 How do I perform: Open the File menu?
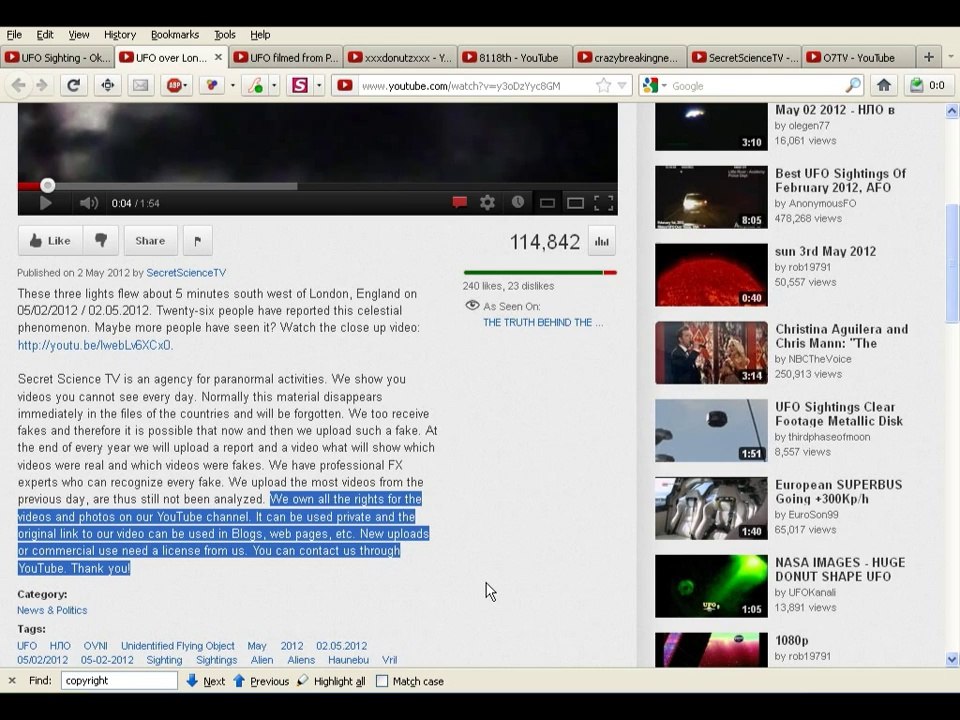coord(13,35)
